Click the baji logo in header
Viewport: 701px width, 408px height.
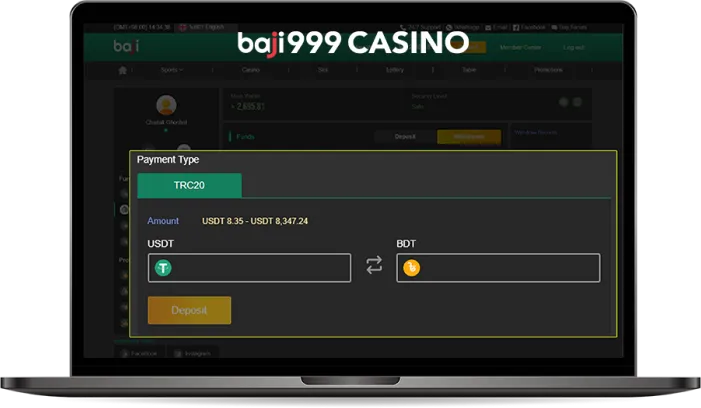[x=126, y=46]
